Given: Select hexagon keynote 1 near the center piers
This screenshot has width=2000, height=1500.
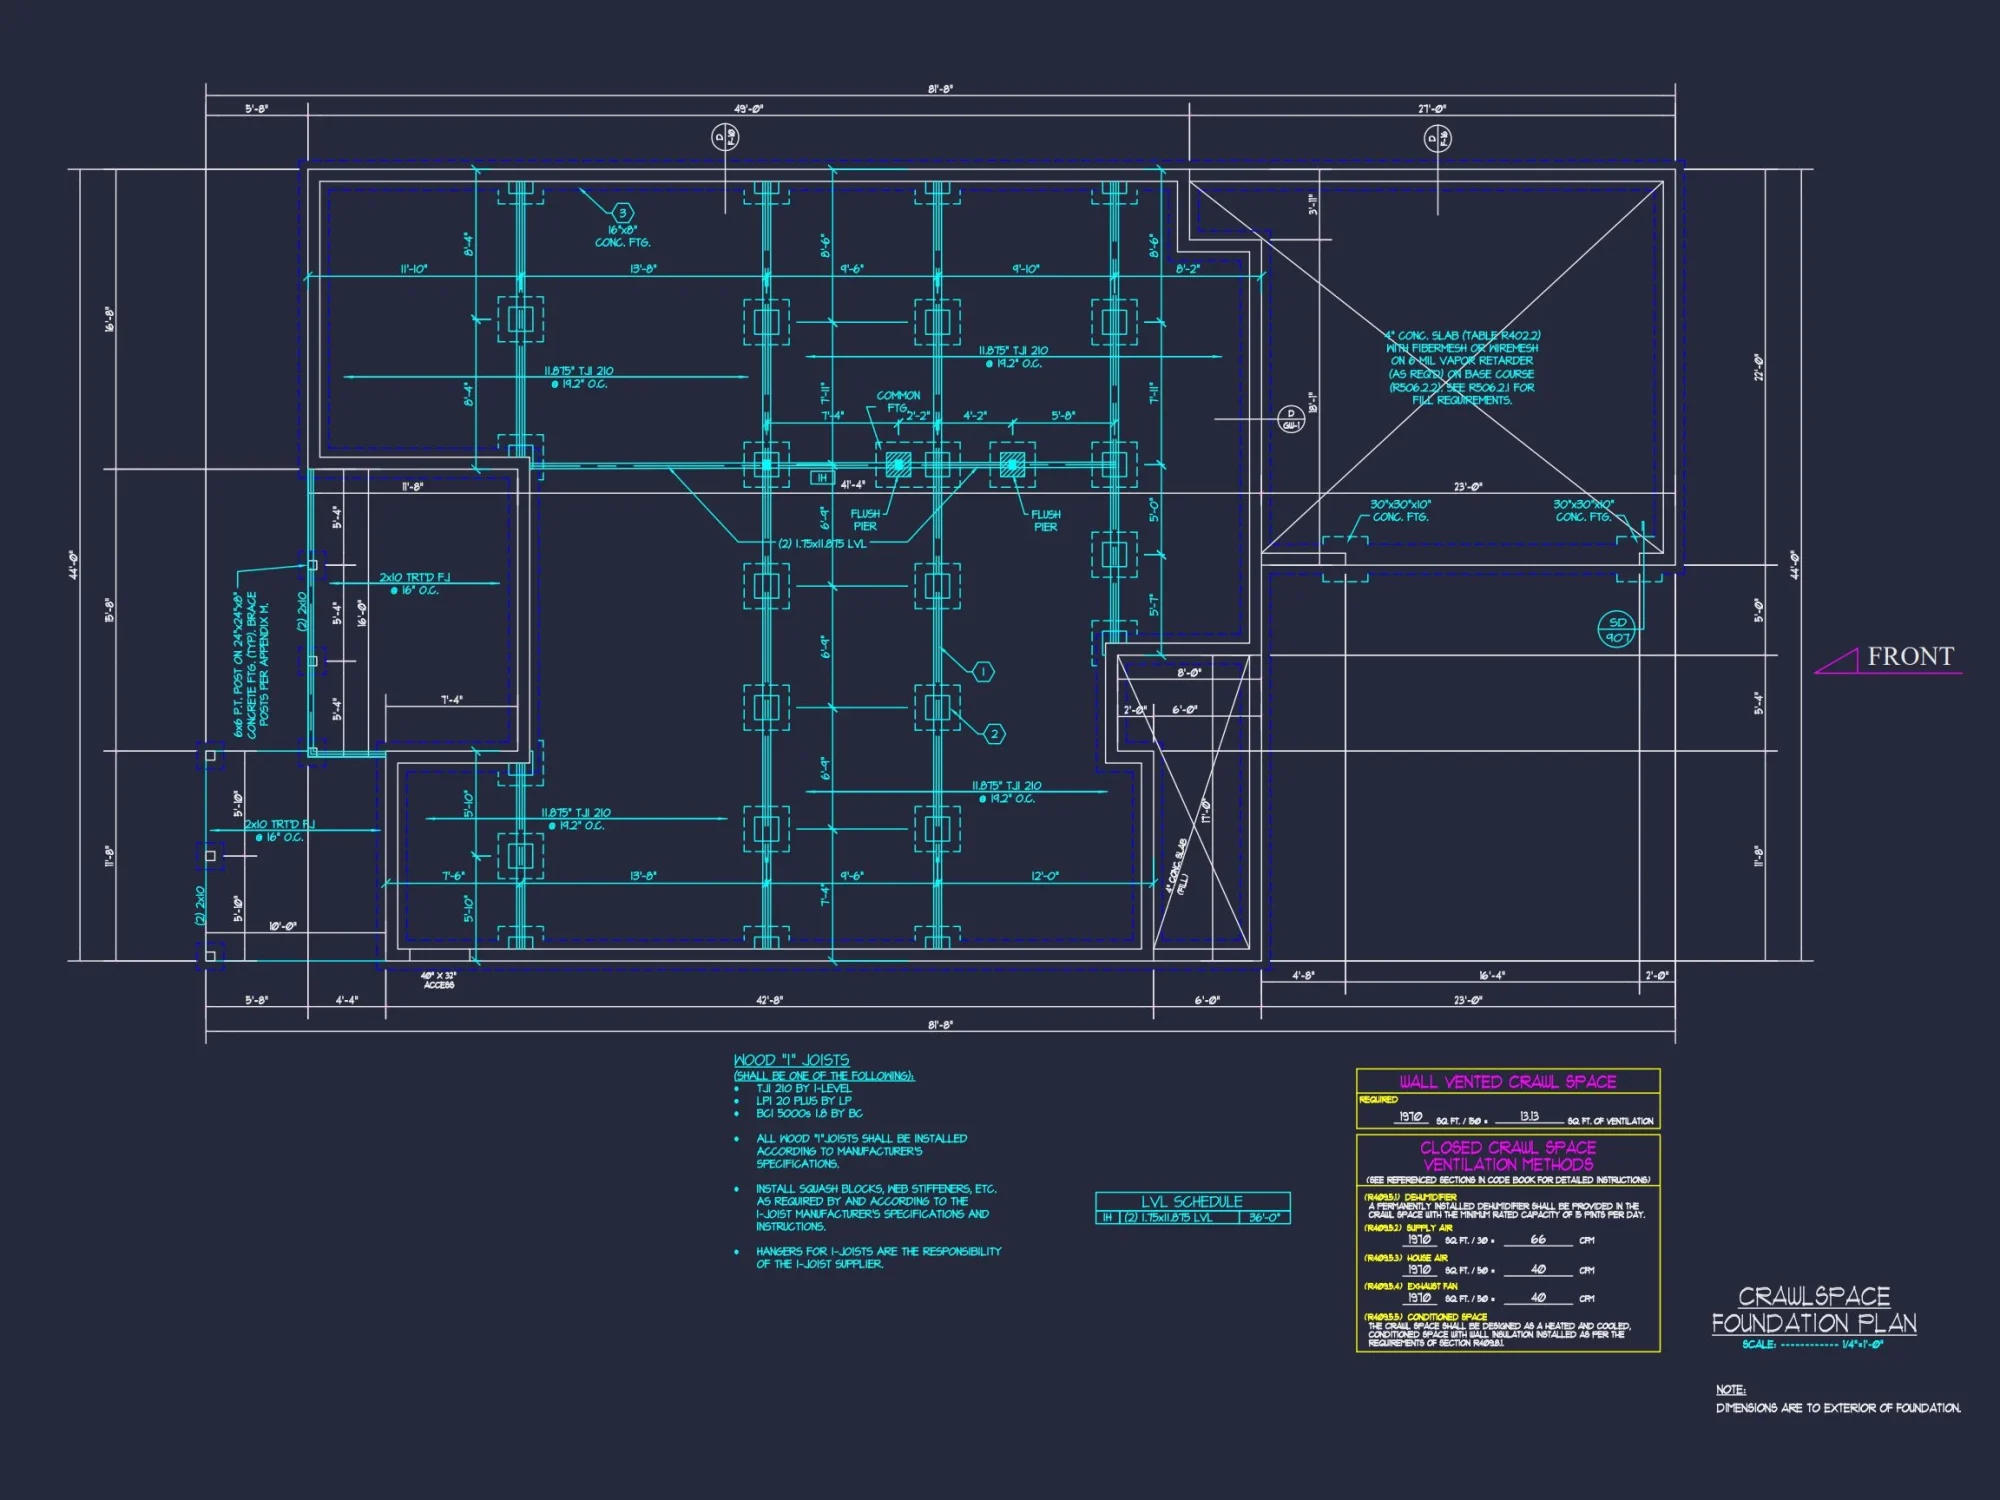Looking at the screenshot, I should pyautogui.click(x=983, y=670).
